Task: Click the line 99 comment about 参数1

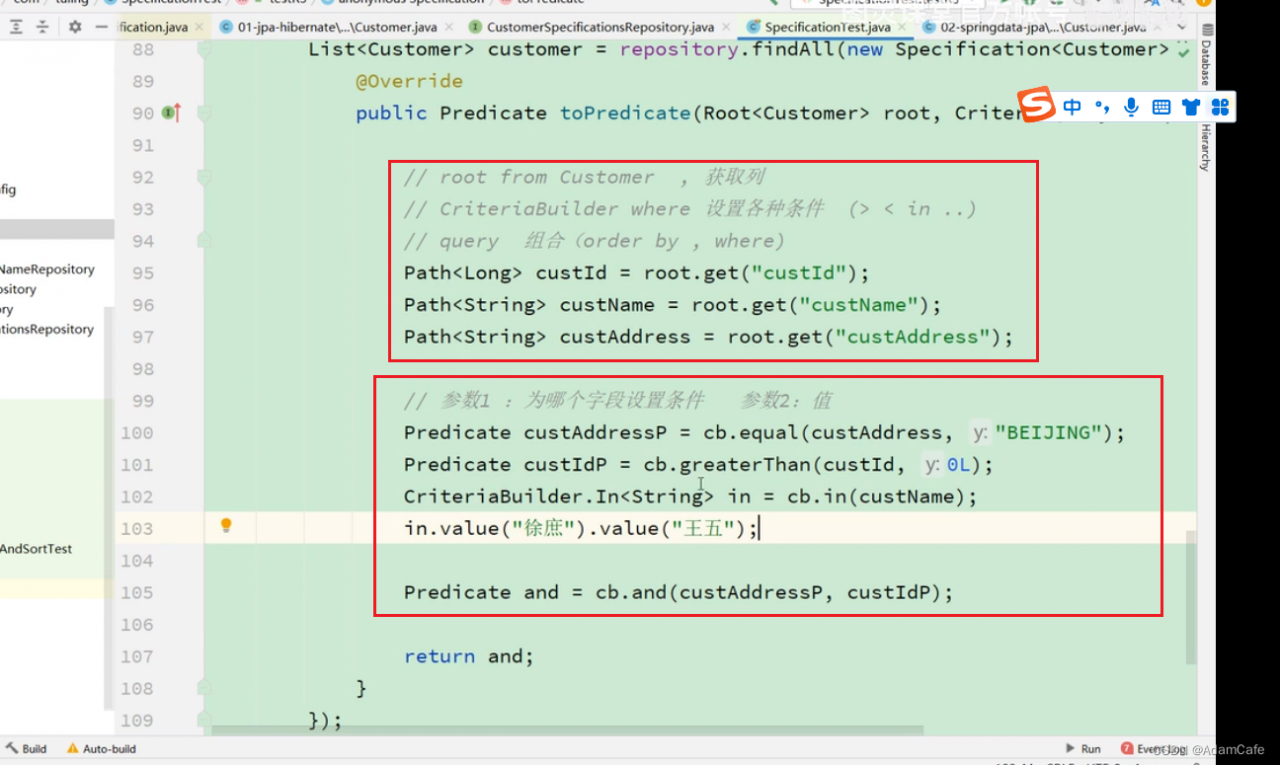Action: click(618, 401)
